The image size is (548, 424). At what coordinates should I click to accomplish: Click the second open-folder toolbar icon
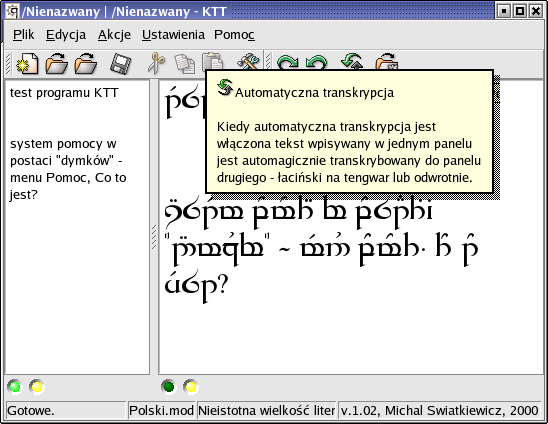click(86, 64)
